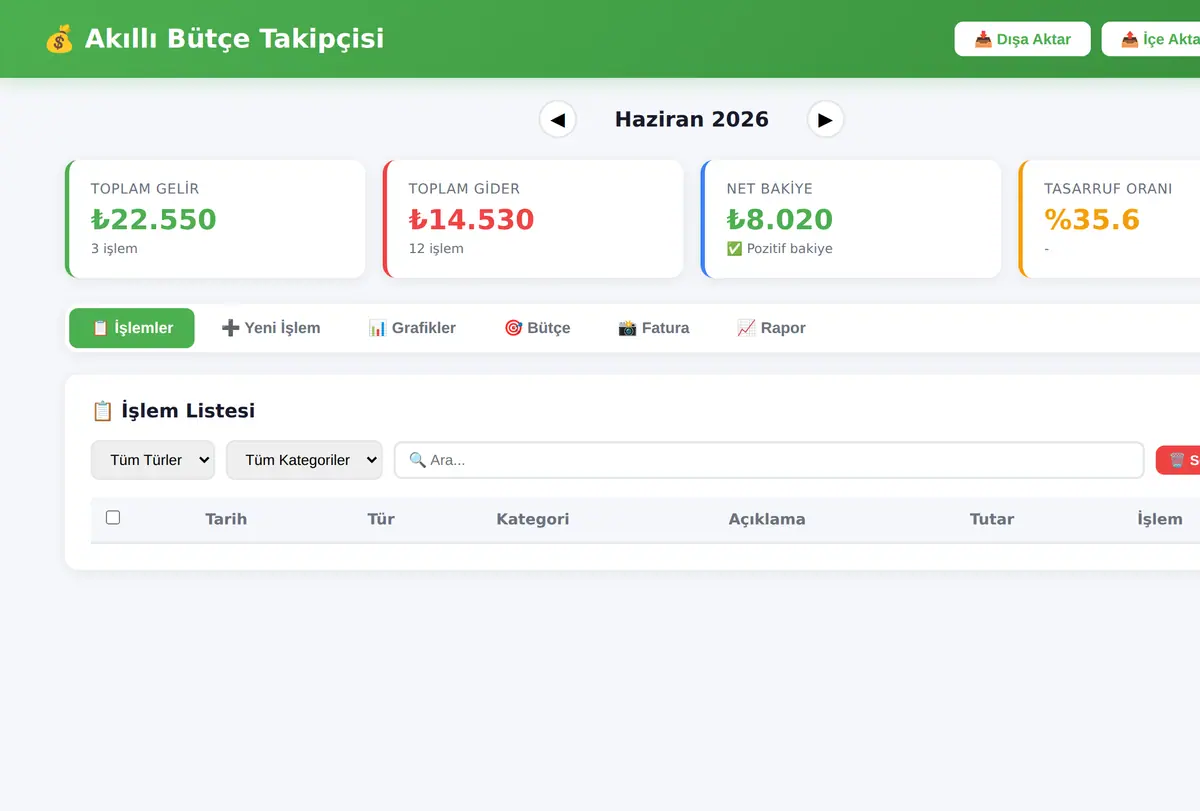Click the '3 işlem' count text

tap(114, 249)
